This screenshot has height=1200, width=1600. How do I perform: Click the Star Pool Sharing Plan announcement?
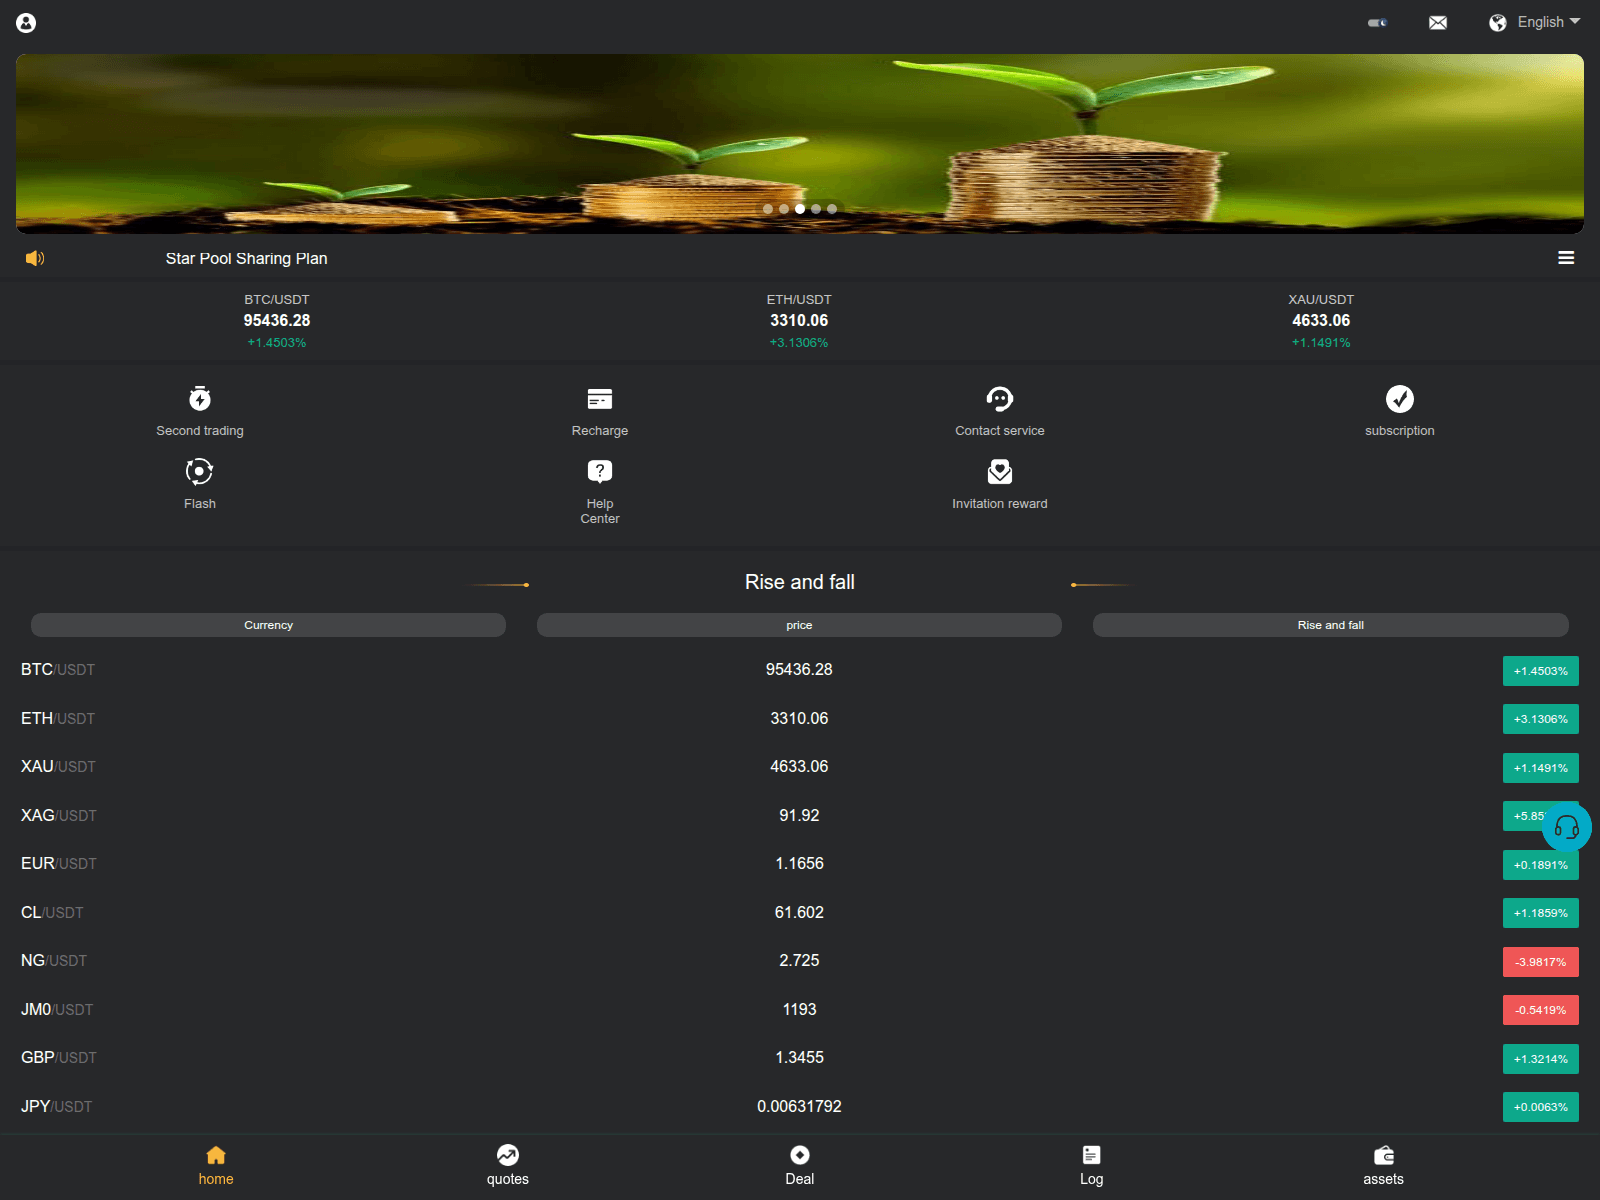coord(246,258)
